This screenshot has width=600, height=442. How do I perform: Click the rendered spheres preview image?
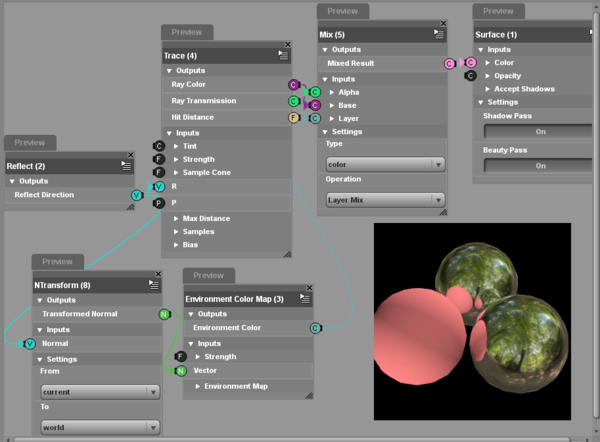coord(472,321)
